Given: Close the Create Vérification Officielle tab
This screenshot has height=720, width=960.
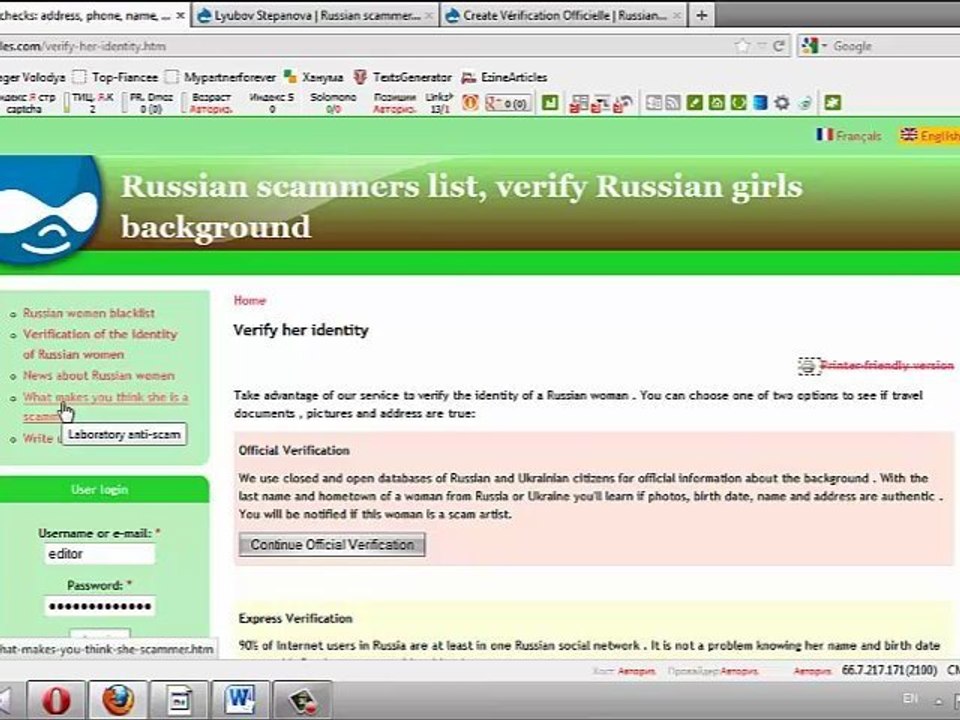Looking at the screenshot, I should tap(677, 16).
